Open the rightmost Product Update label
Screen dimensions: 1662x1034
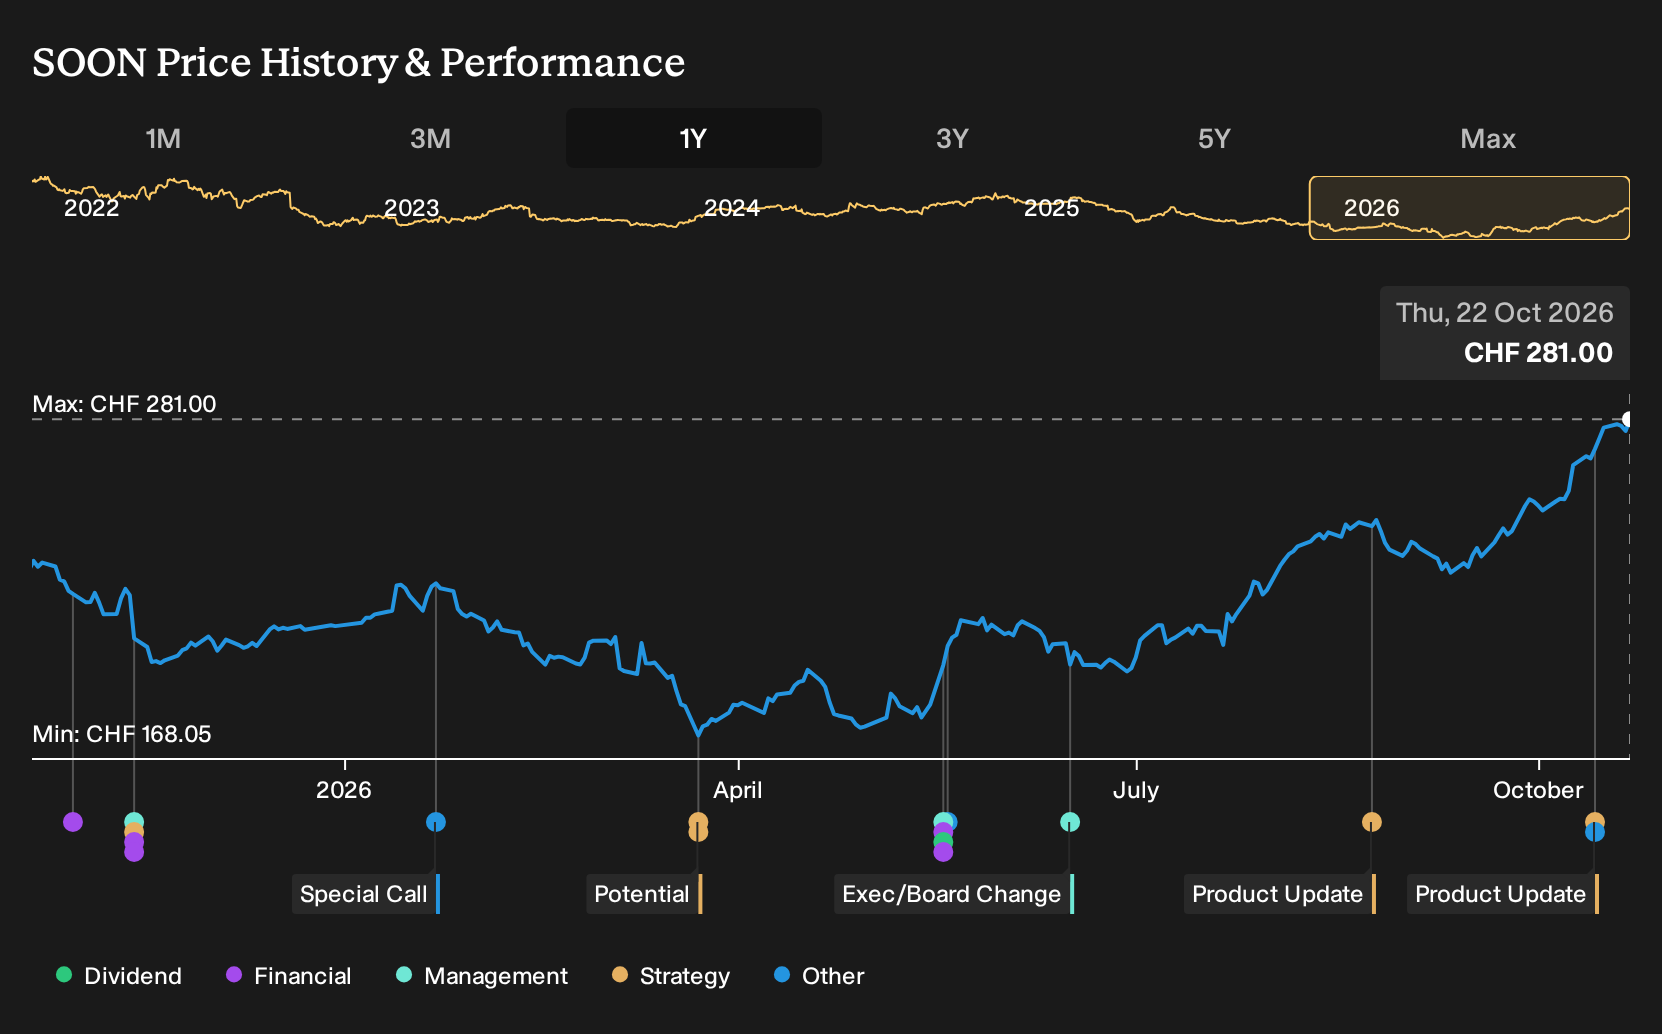pyautogui.click(x=1503, y=894)
